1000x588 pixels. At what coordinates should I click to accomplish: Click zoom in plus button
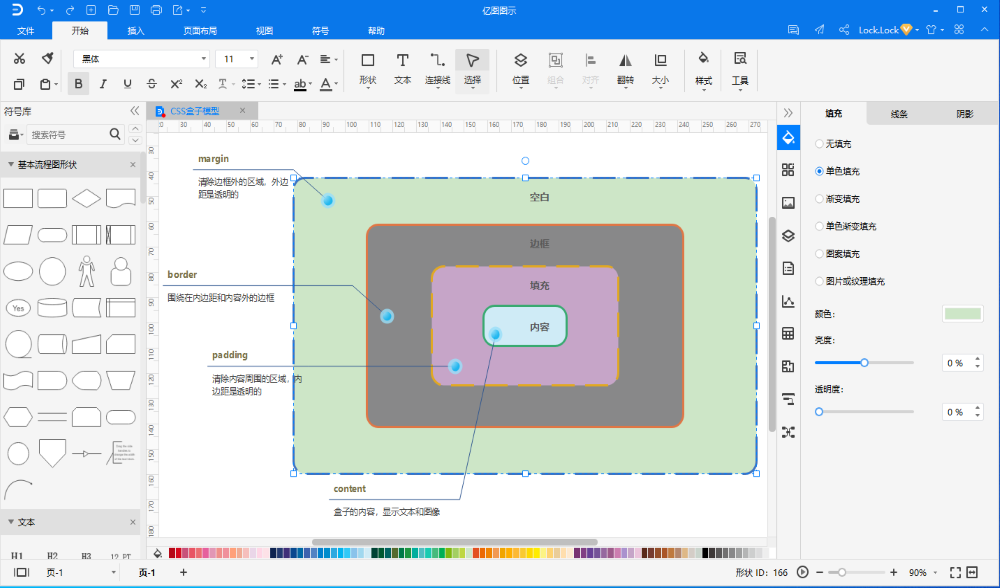894,572
